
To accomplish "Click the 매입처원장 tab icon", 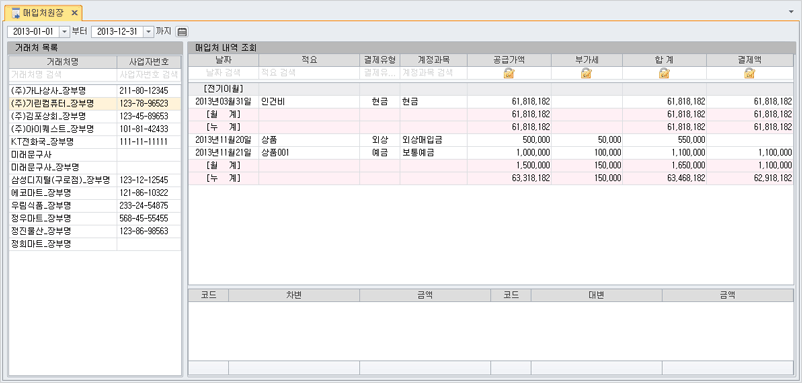I will 16,12.
